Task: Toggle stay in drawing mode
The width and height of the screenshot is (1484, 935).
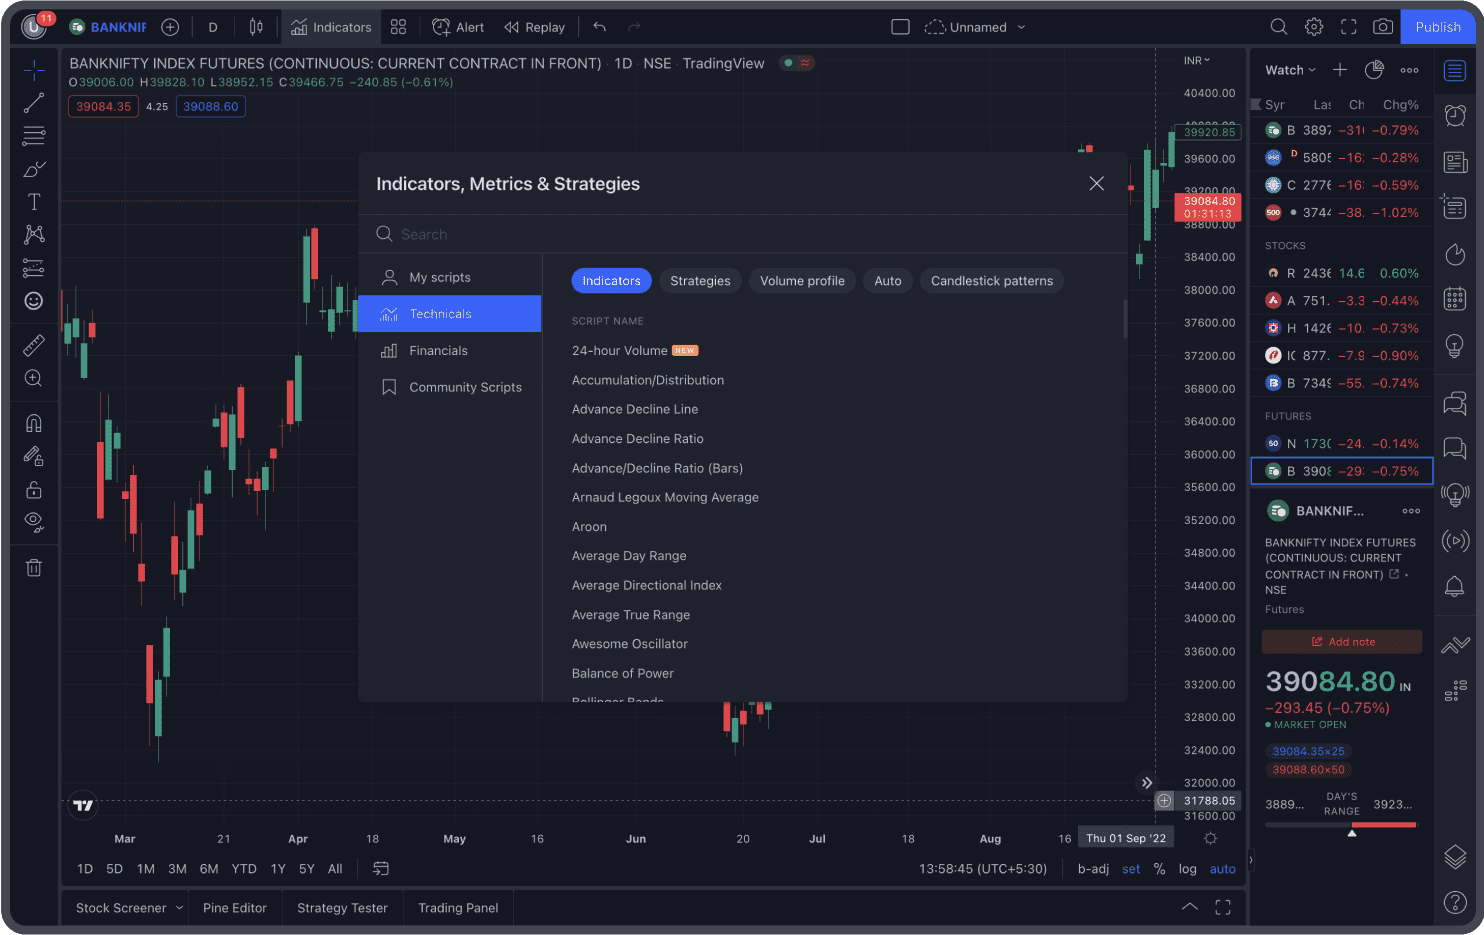Action: (34, 456)
